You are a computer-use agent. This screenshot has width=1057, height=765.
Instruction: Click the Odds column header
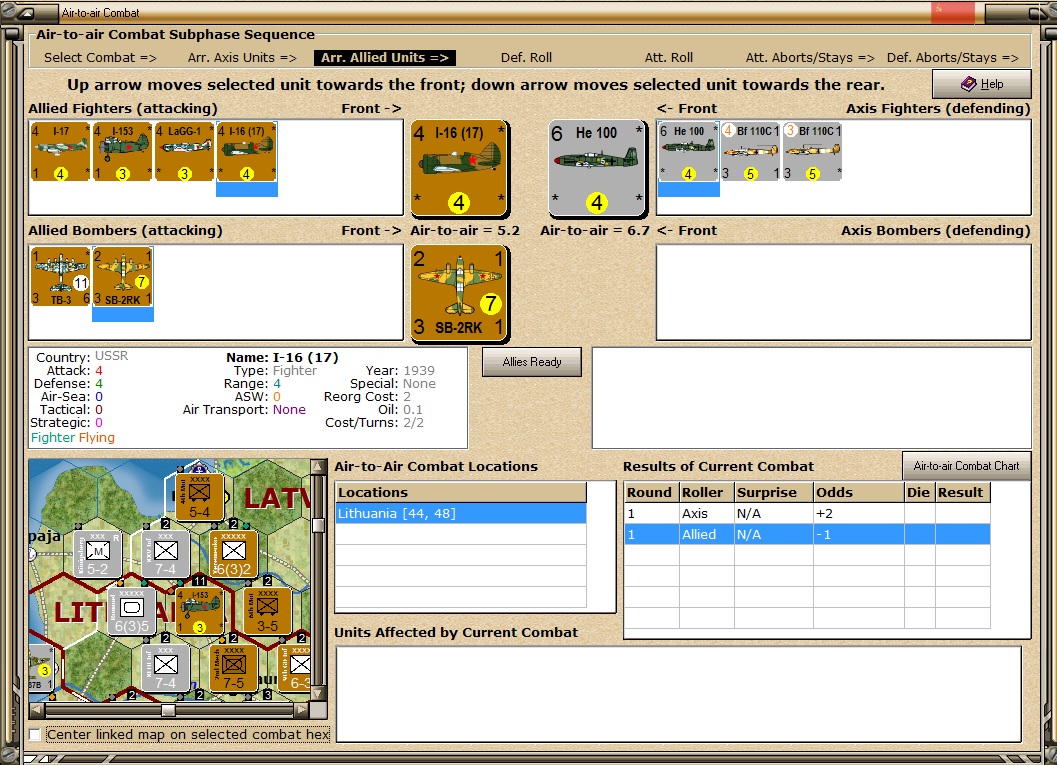tap(859, 493)
